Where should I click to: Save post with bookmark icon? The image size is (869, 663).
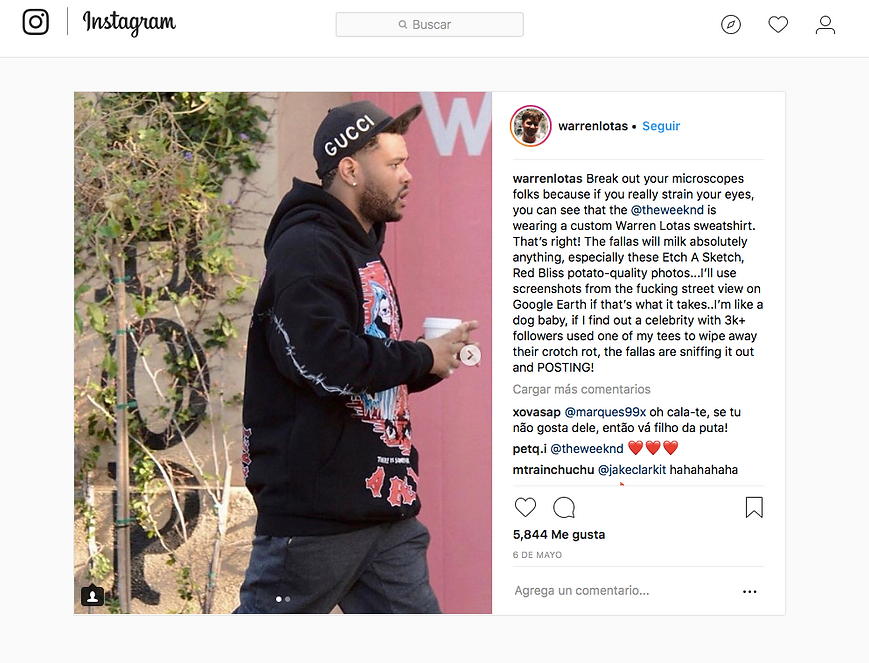(x=754, y=507)
